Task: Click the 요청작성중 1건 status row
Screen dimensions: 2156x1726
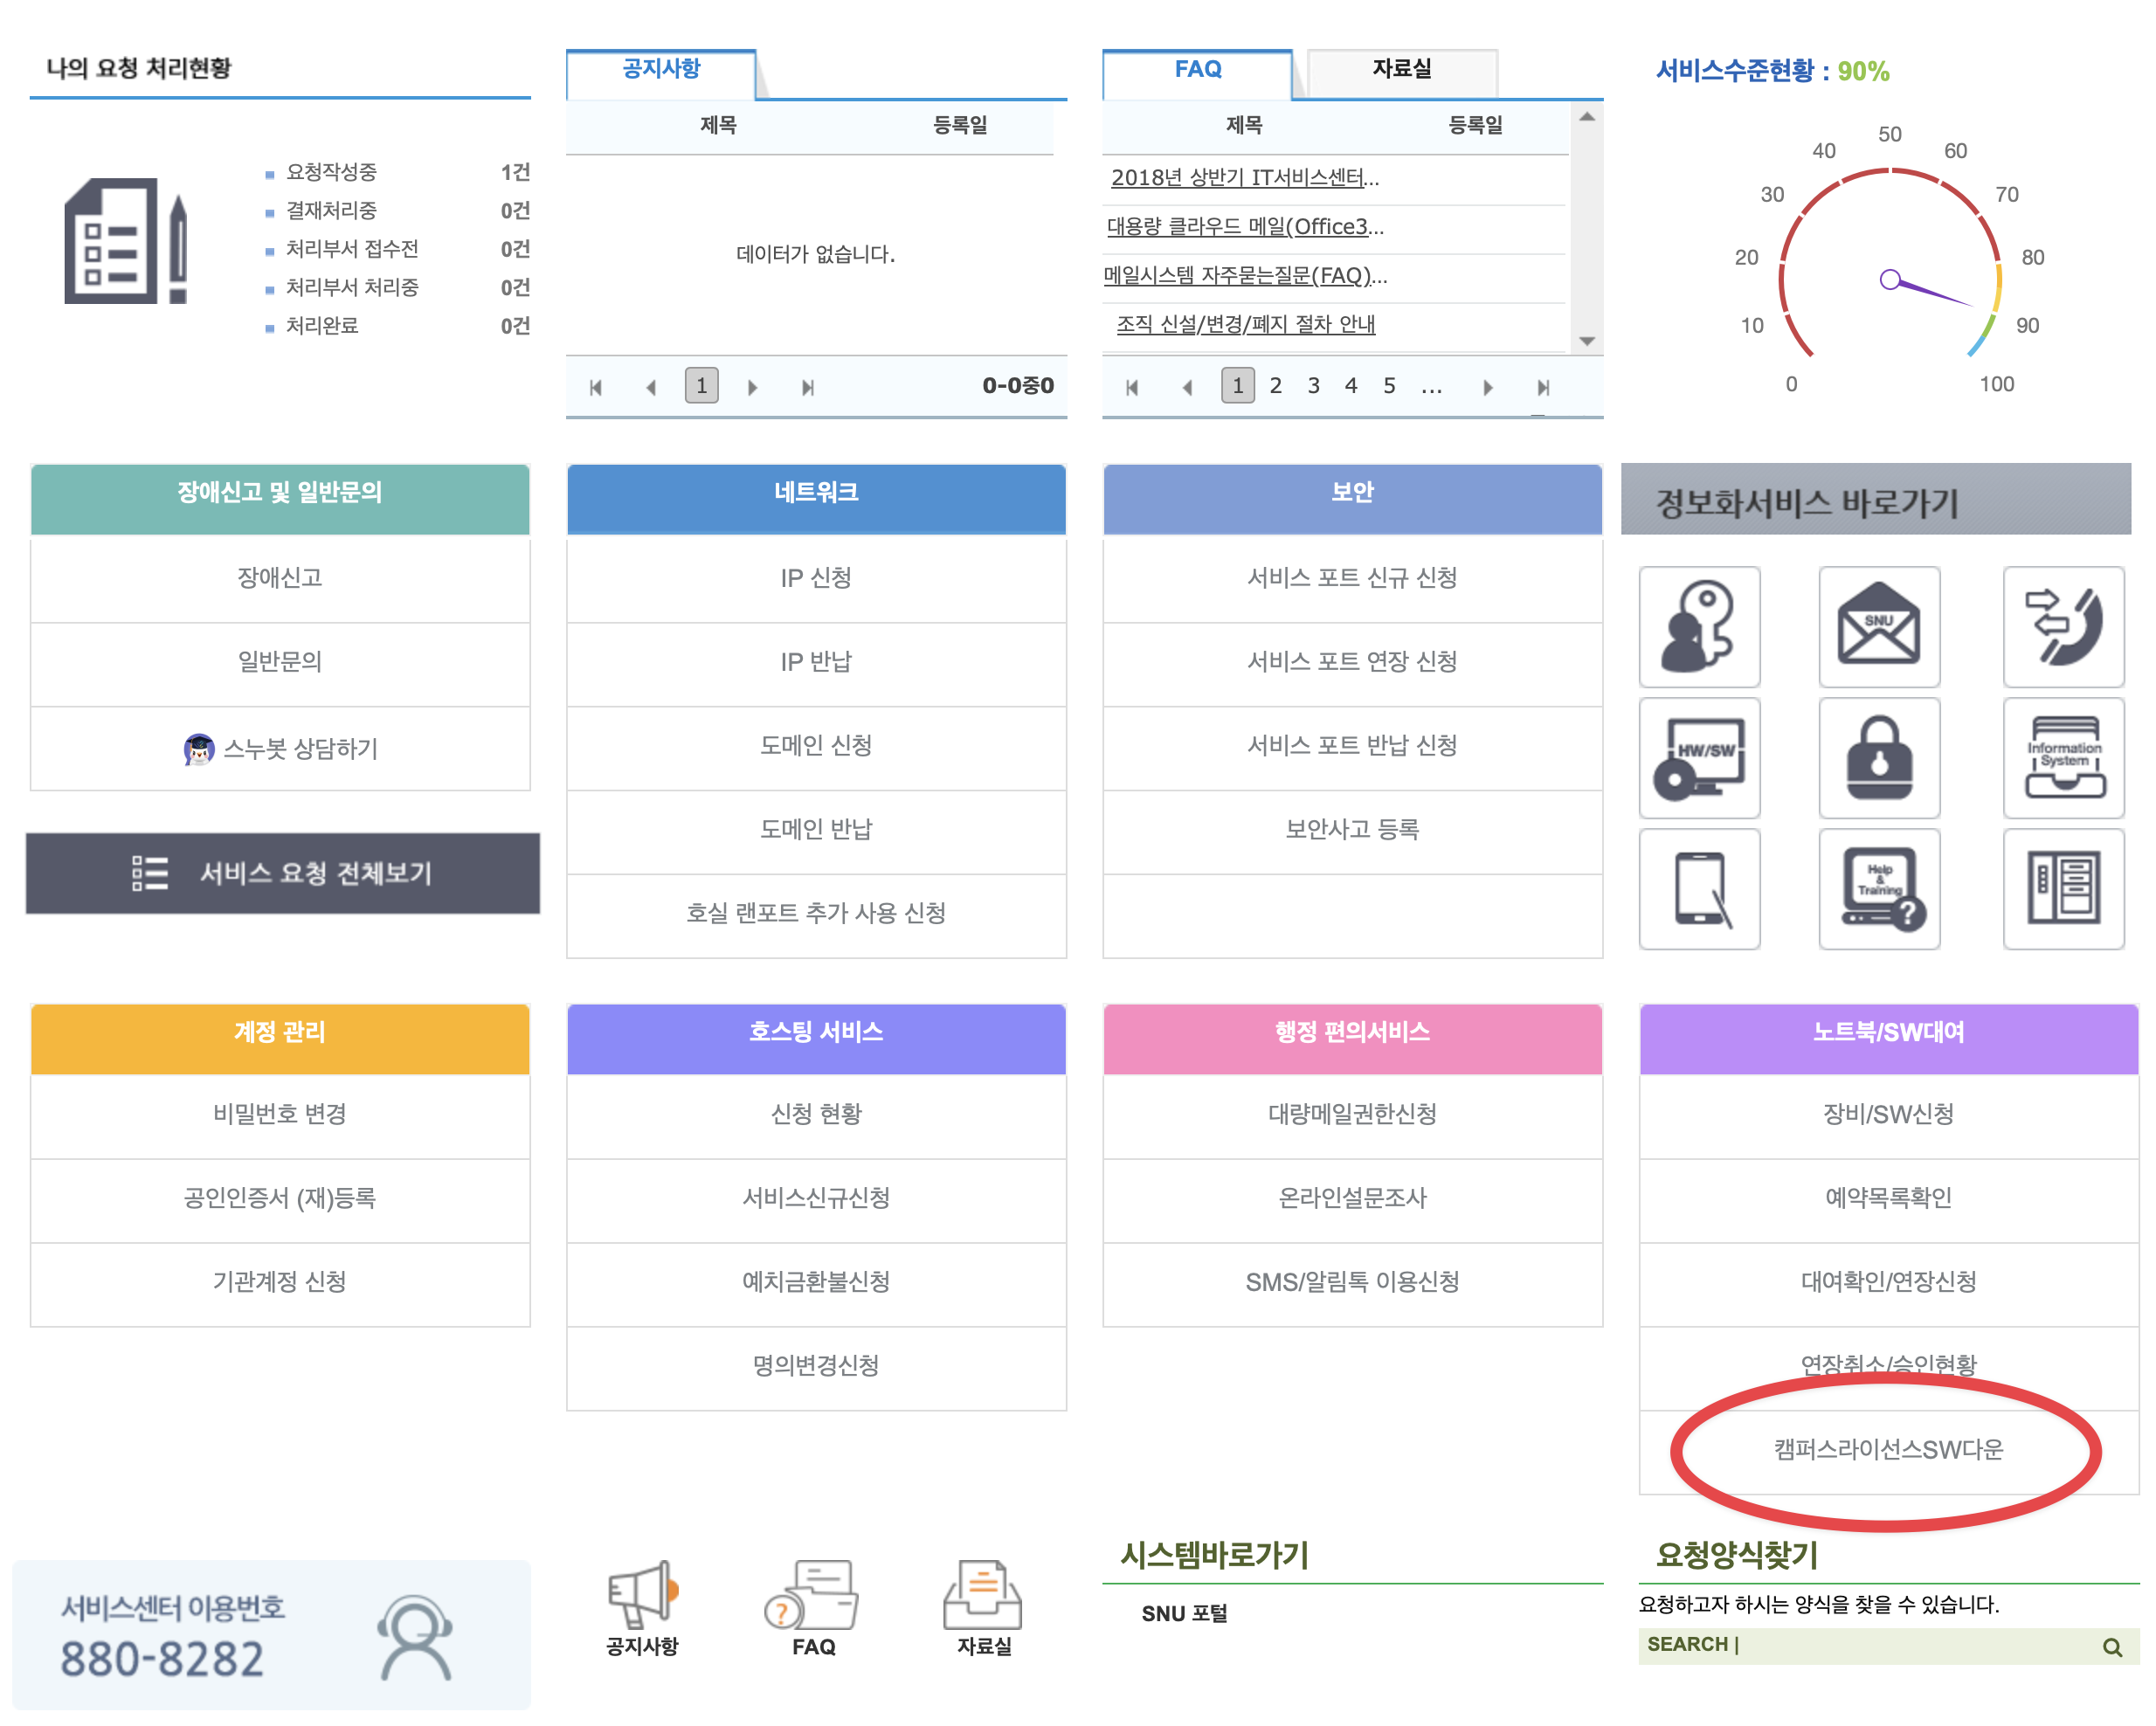Action: (x=398, y=172)
